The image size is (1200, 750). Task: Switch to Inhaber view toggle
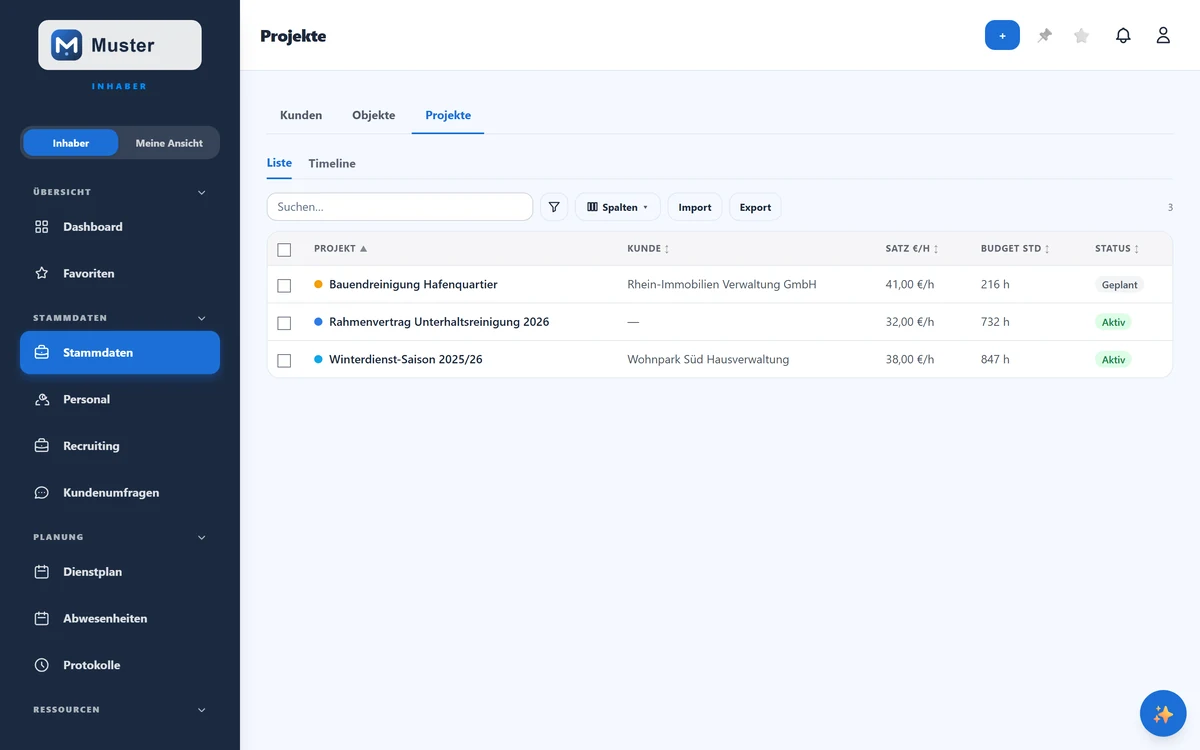(71, 143)
